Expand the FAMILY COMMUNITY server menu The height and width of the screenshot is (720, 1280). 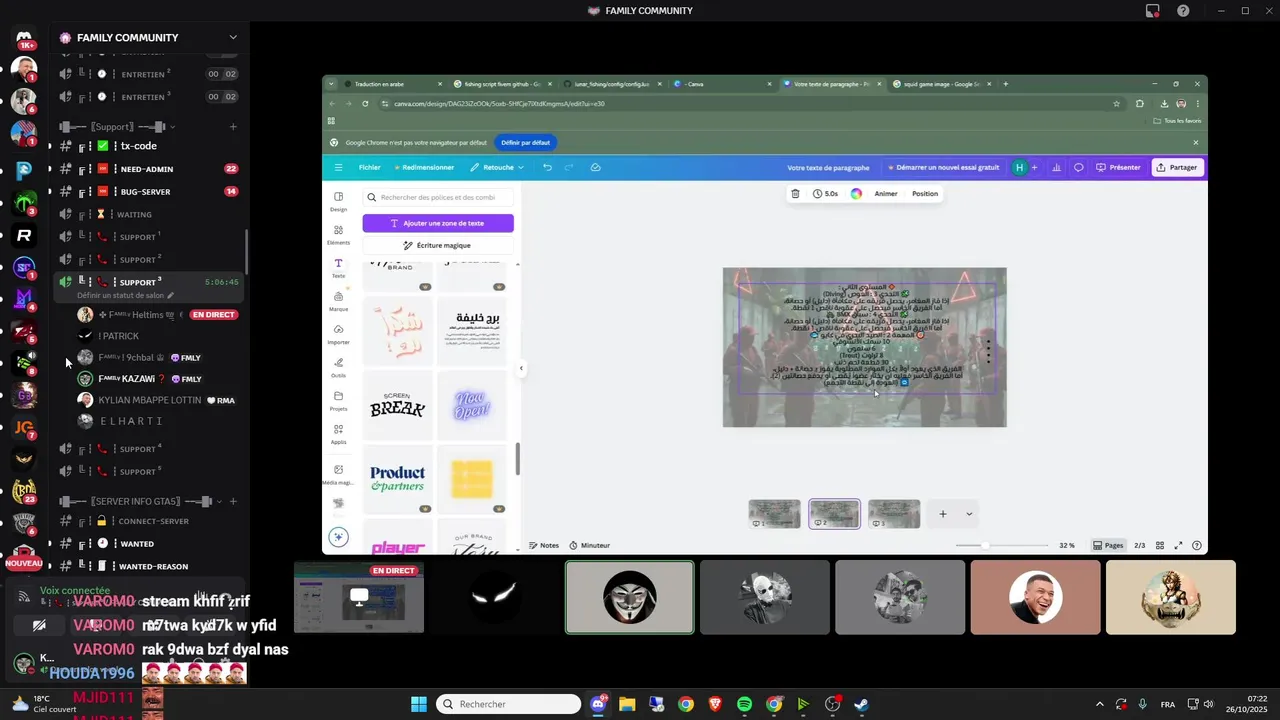click(x=233, y=38)
